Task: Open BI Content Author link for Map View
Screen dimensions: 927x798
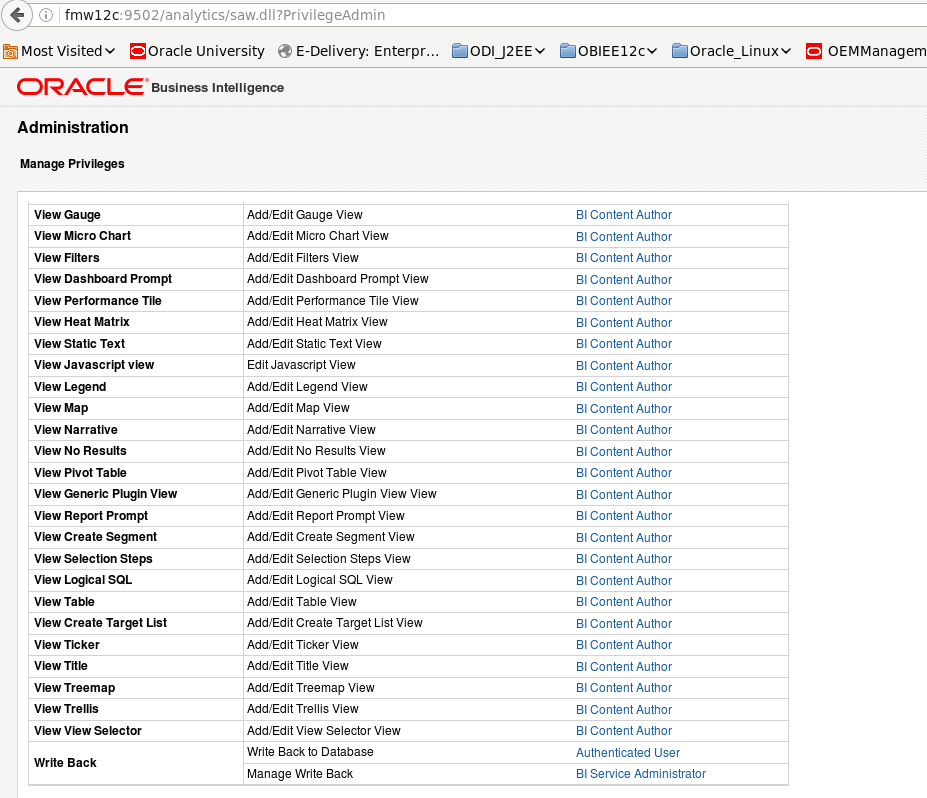Action: 624,408
